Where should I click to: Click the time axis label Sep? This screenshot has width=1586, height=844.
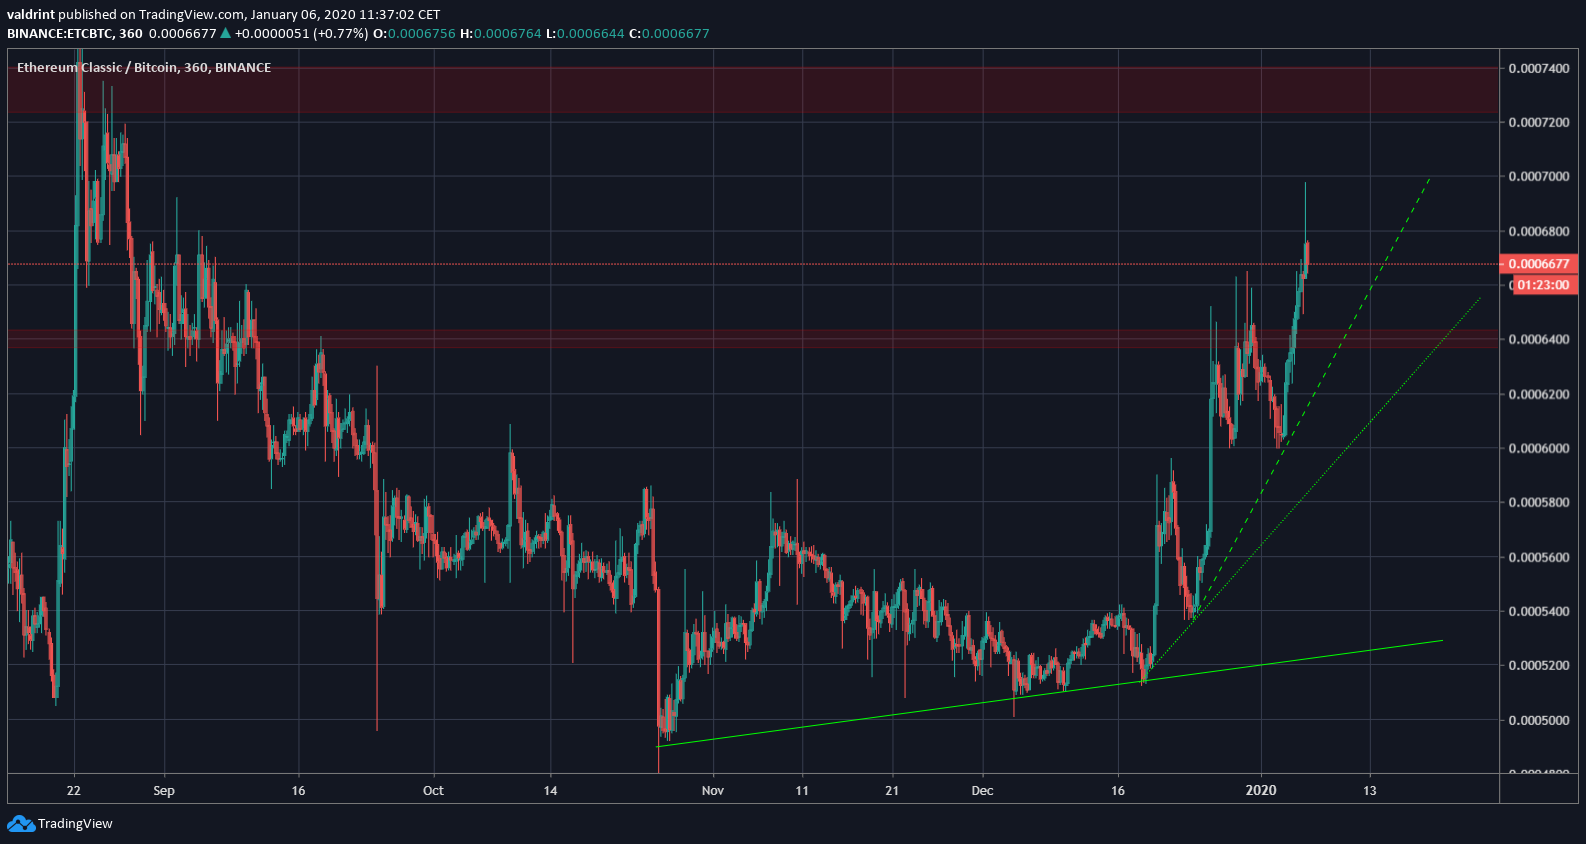tap(164, 790)
